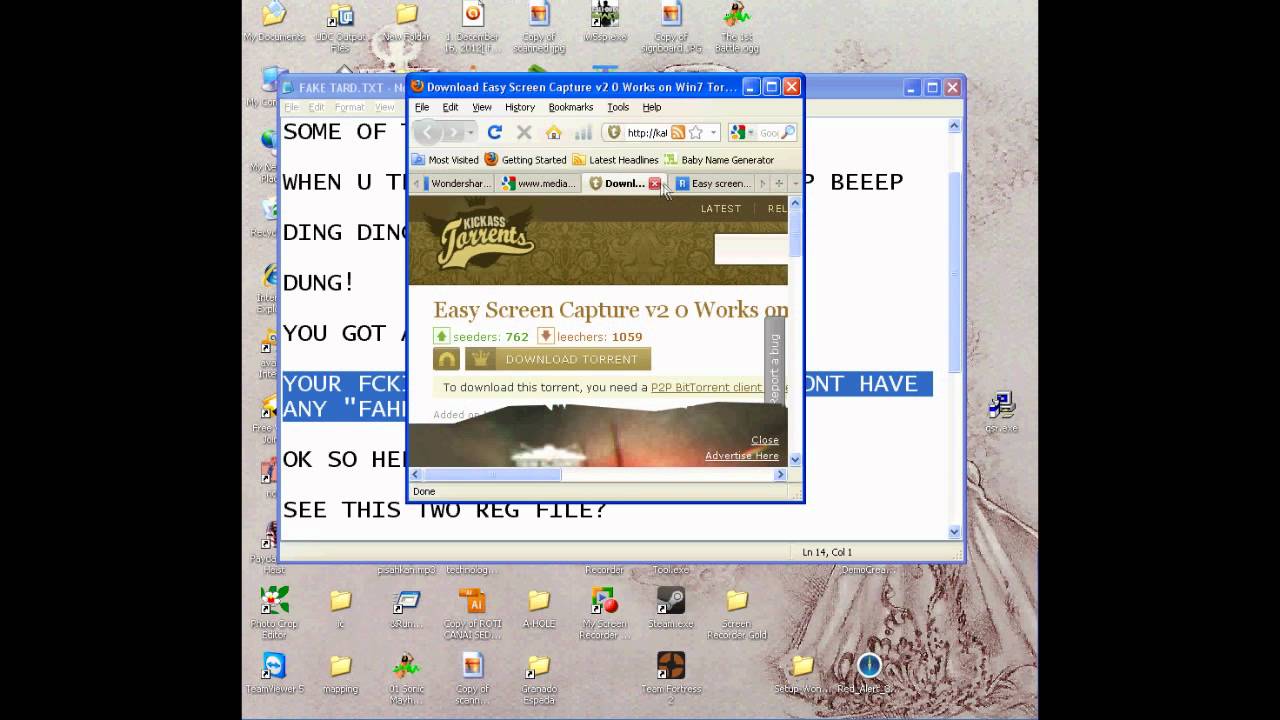
Task: Open the Firefox History menu
Action: [519, 107]
